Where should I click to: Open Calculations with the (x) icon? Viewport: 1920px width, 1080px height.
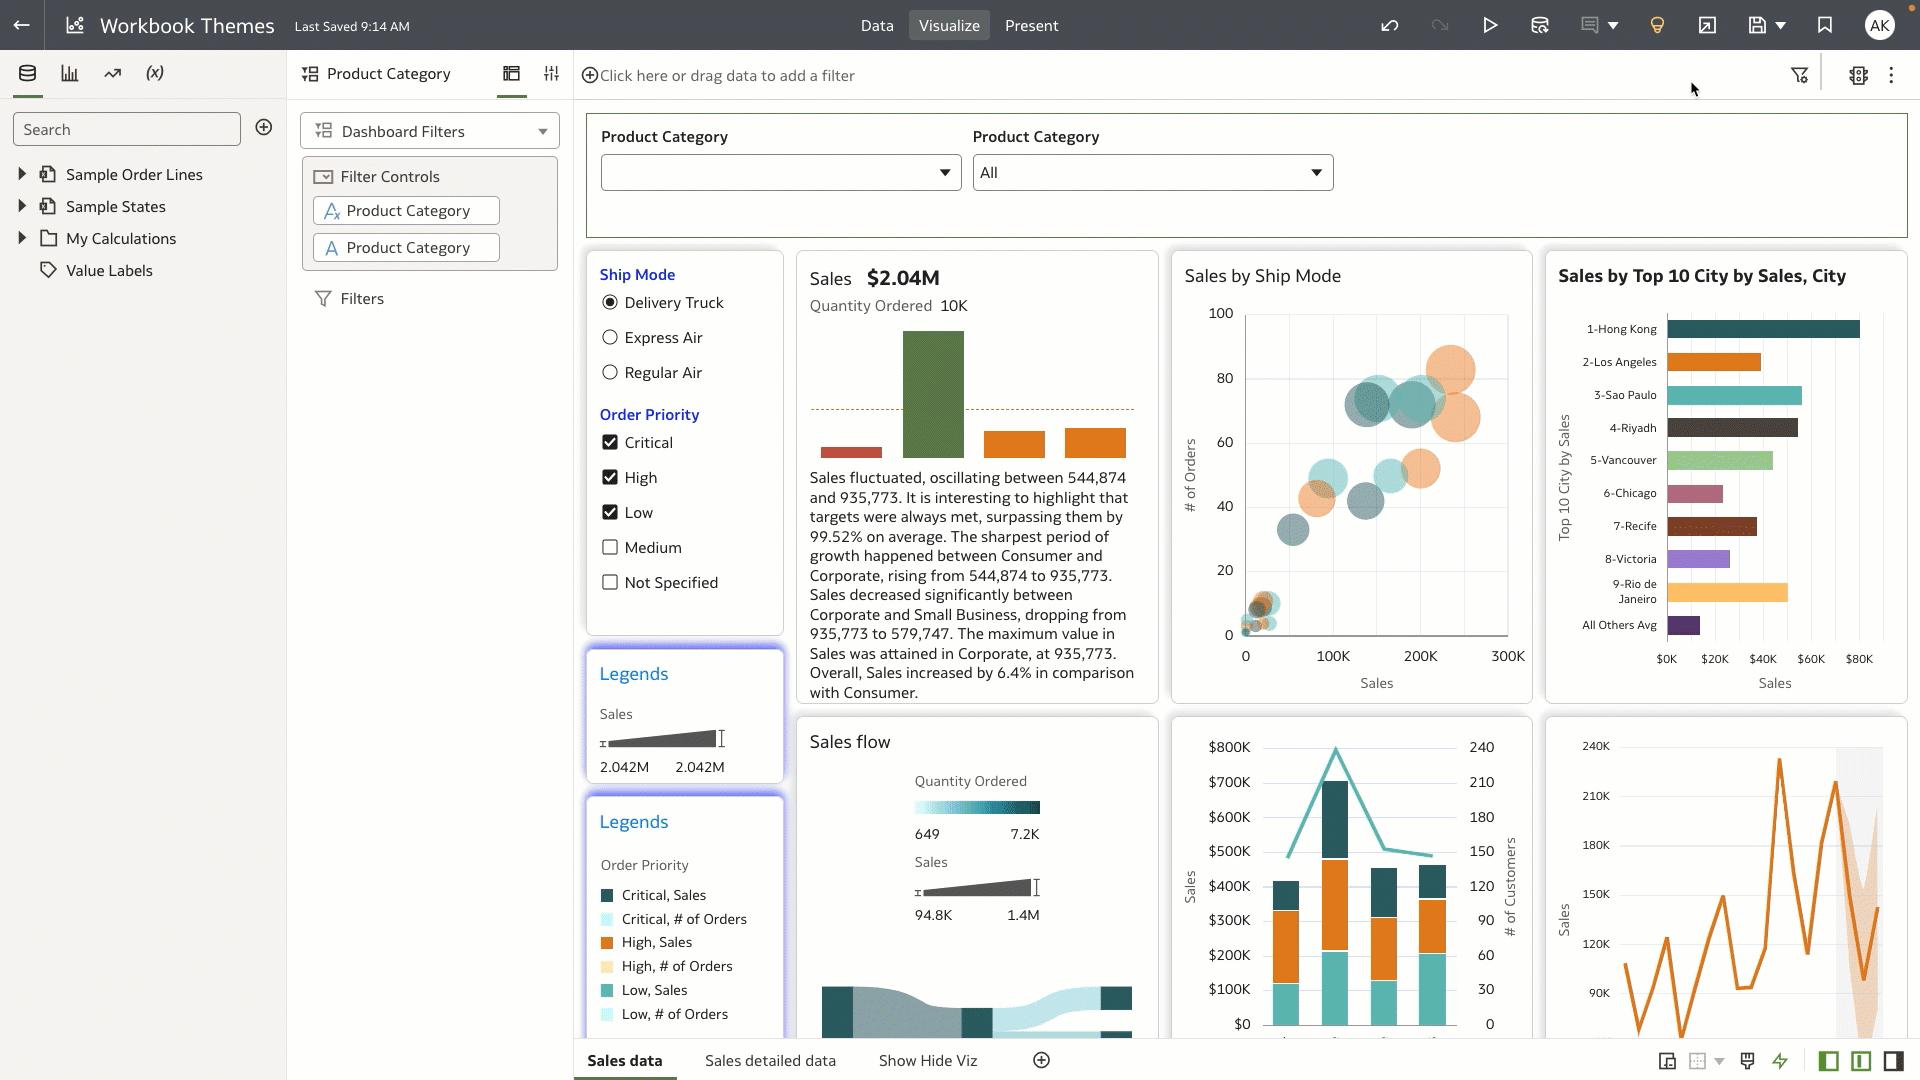pyautogui.click(x=154, y=72)
